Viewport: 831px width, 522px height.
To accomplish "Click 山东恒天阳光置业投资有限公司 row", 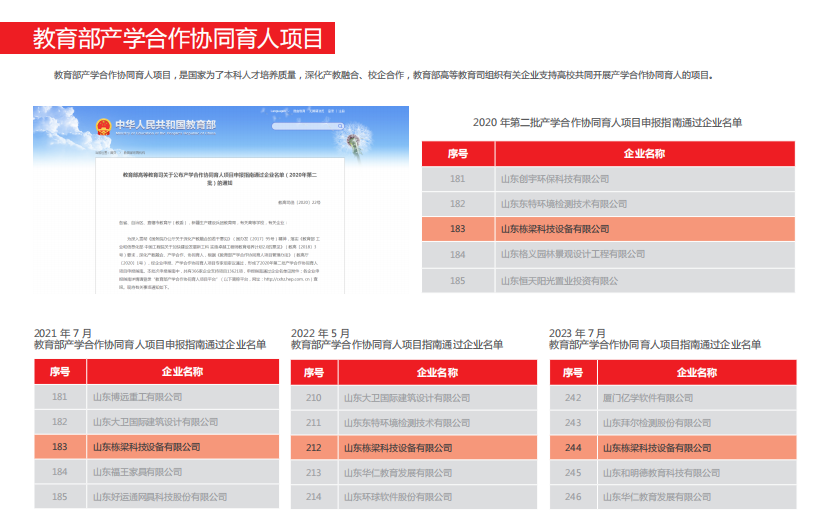I will pos(608,280).
